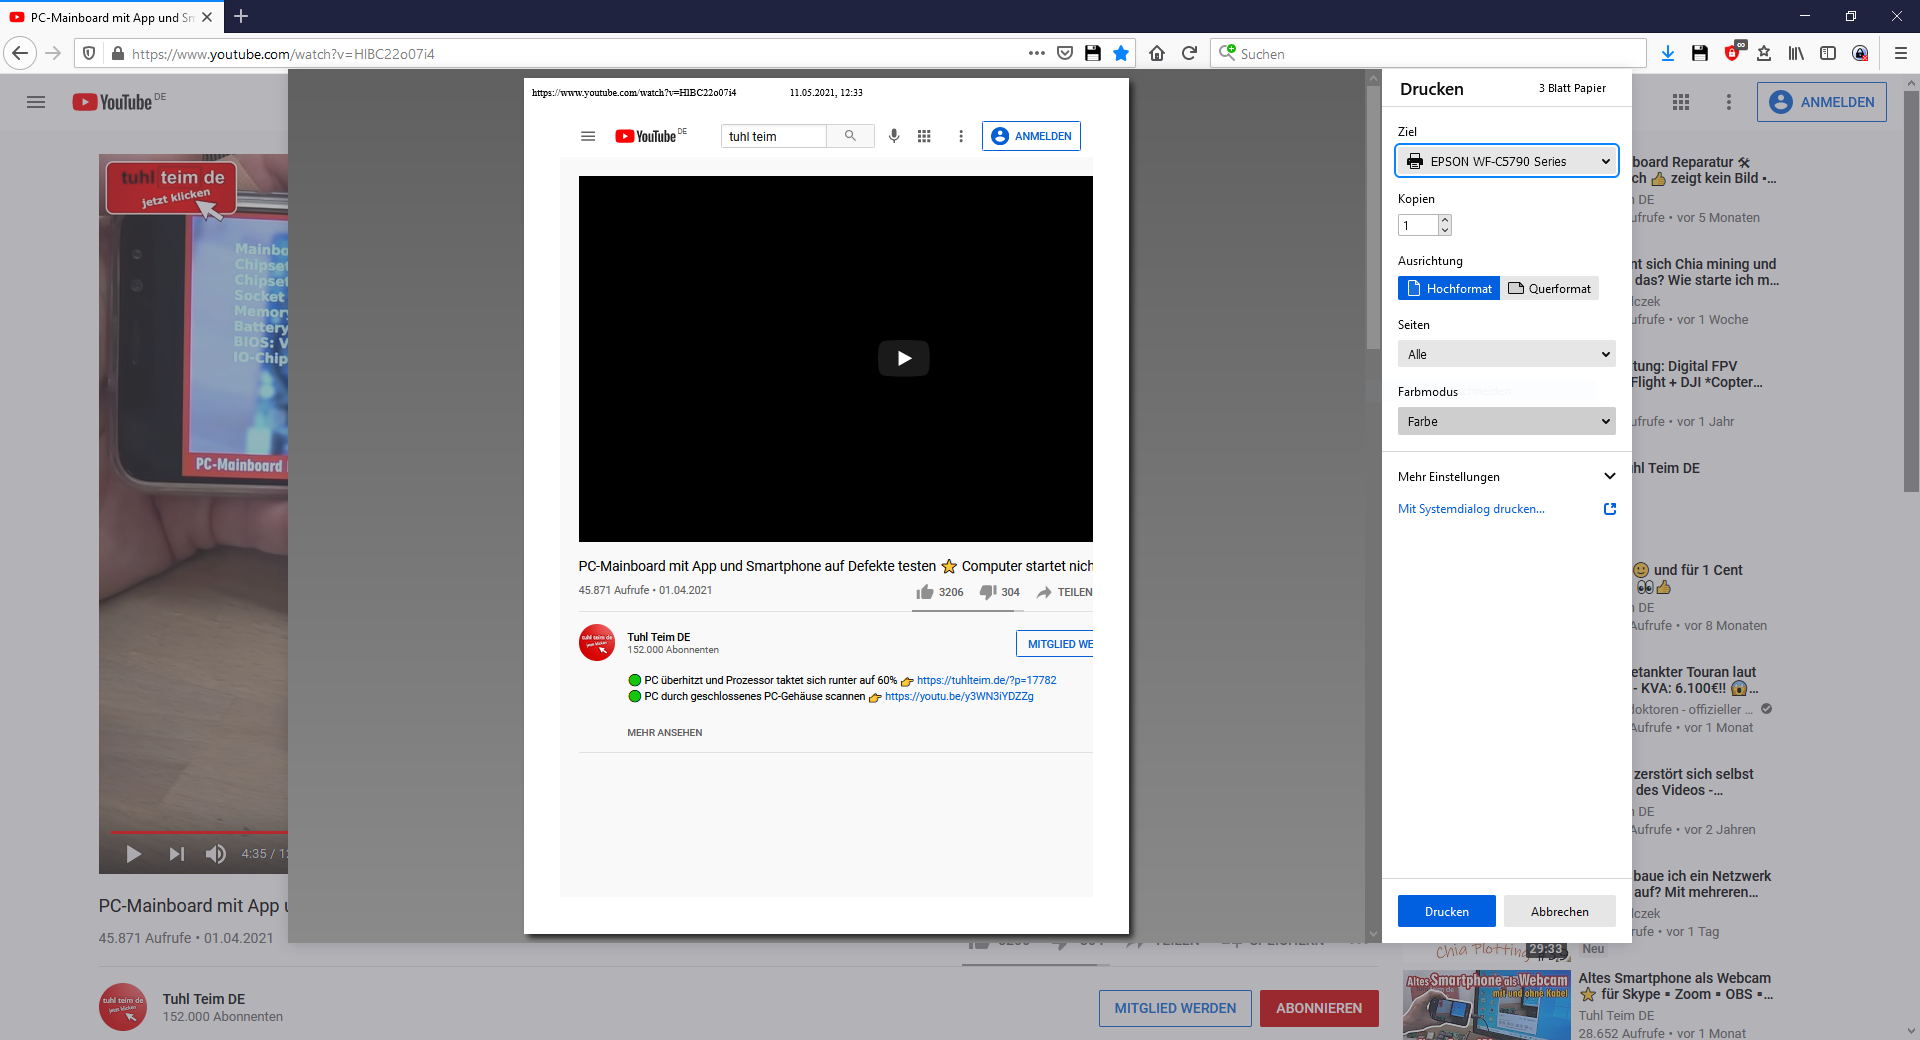This screenshot has height=1040, width=1920.
Task: Click the bookmark star icon
Action: click(x=1121, y=54)
